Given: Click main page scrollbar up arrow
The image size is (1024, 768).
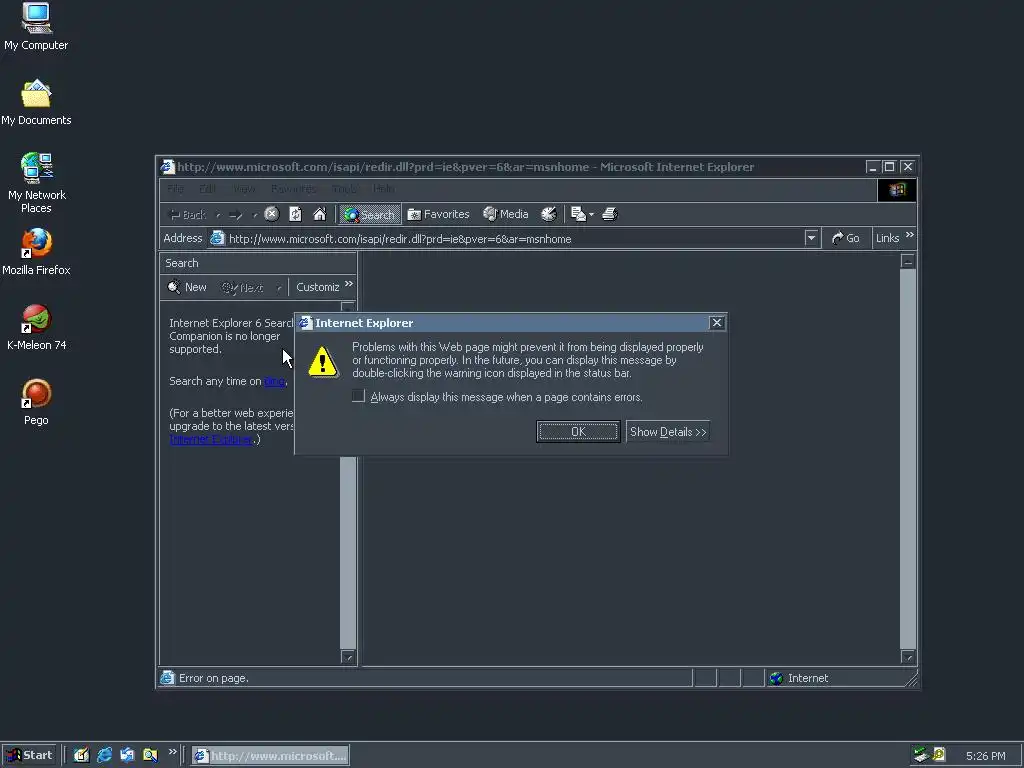Looking at the screenshot, I should click(x=908, y=261).
